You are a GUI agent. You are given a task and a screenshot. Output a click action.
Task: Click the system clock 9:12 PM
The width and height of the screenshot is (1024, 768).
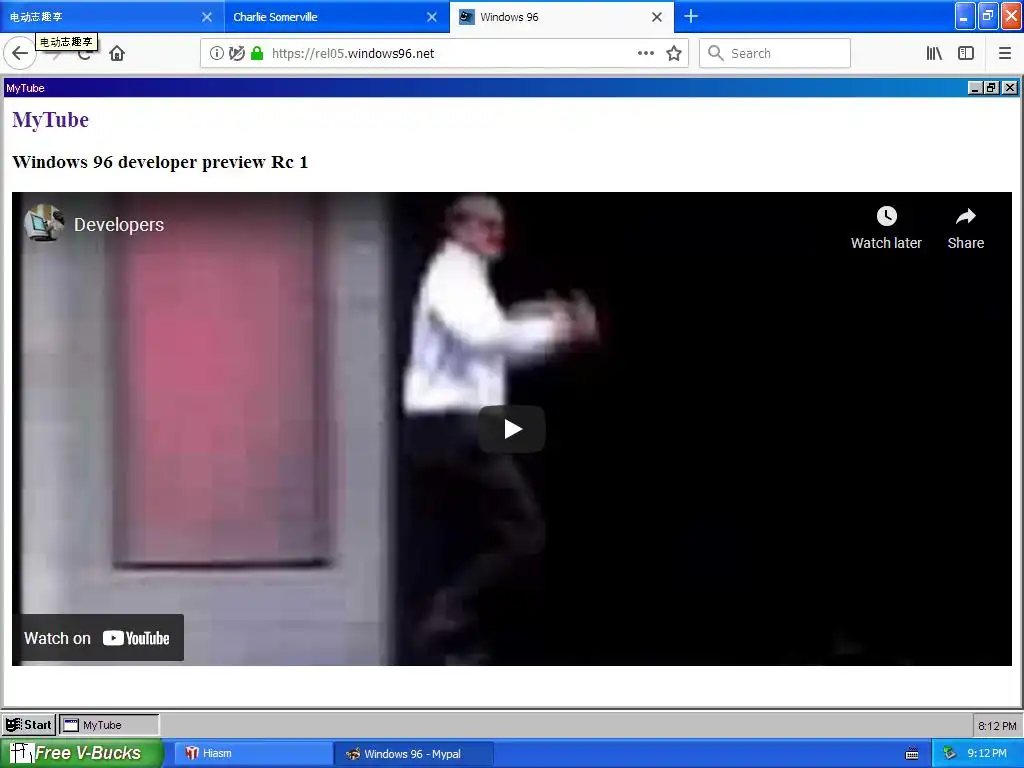987,754
